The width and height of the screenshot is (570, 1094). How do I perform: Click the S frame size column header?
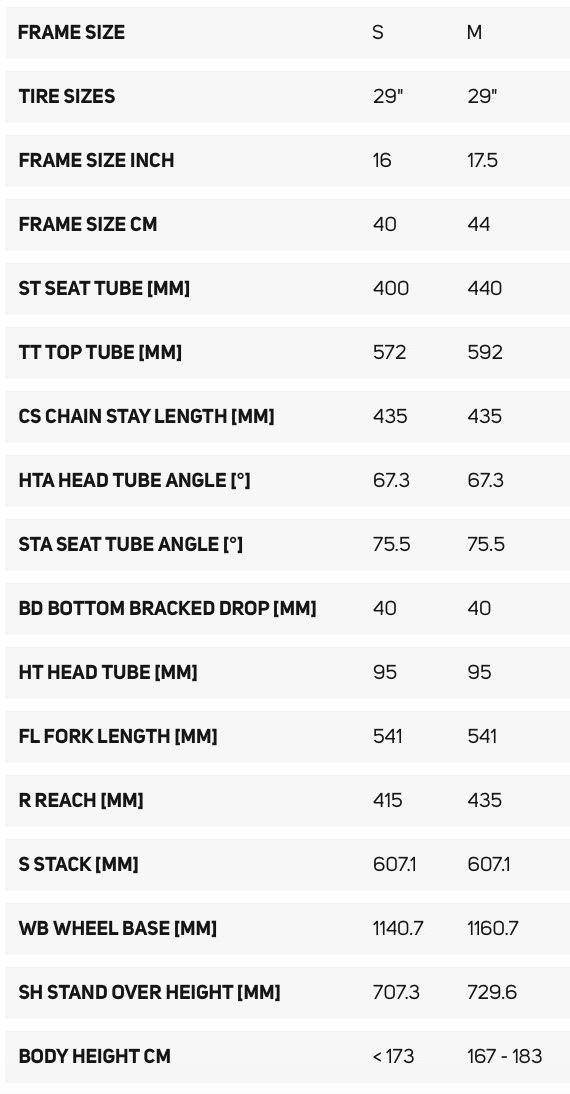tap(378, 32)
